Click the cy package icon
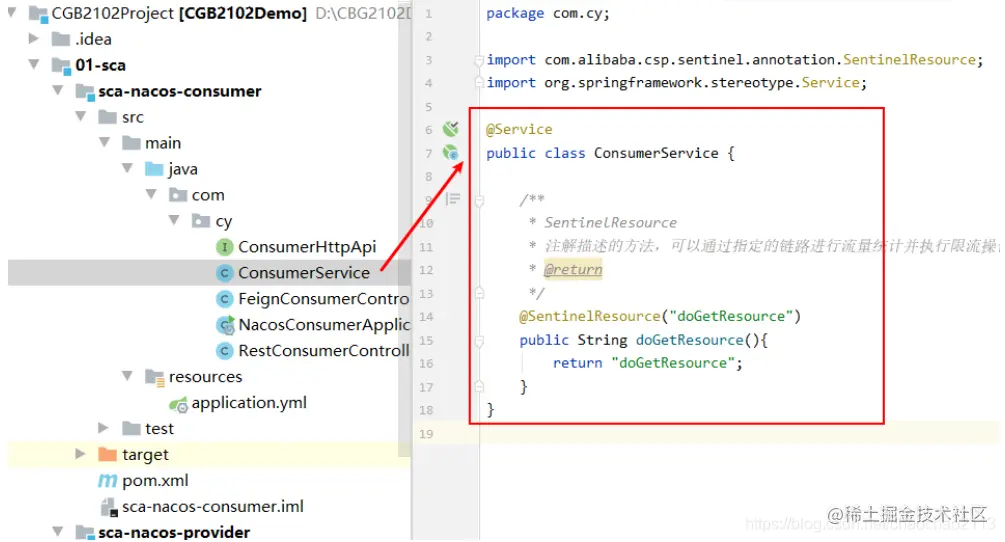This screenshot has width=1005, height=542. [x=201, y=220]
